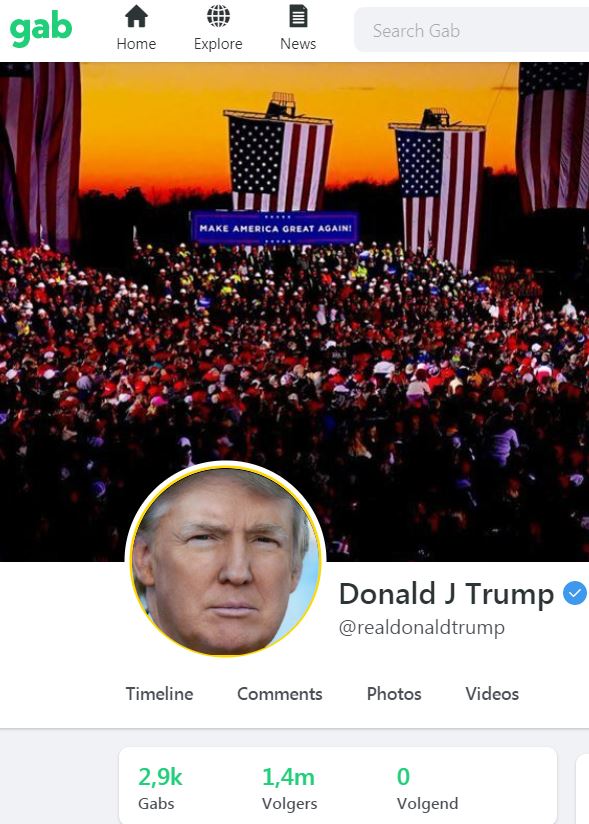
Task: Click the @realdonaldtrump handle
Action: (x=422, y=627)
